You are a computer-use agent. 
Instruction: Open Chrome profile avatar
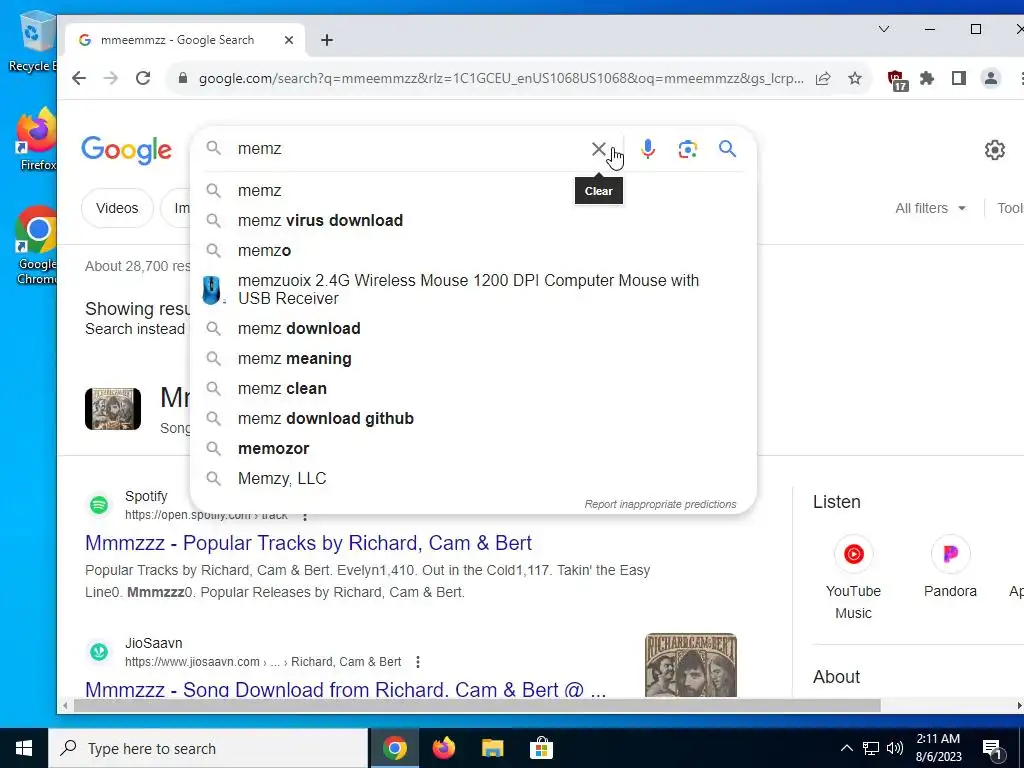pos(990,78)
